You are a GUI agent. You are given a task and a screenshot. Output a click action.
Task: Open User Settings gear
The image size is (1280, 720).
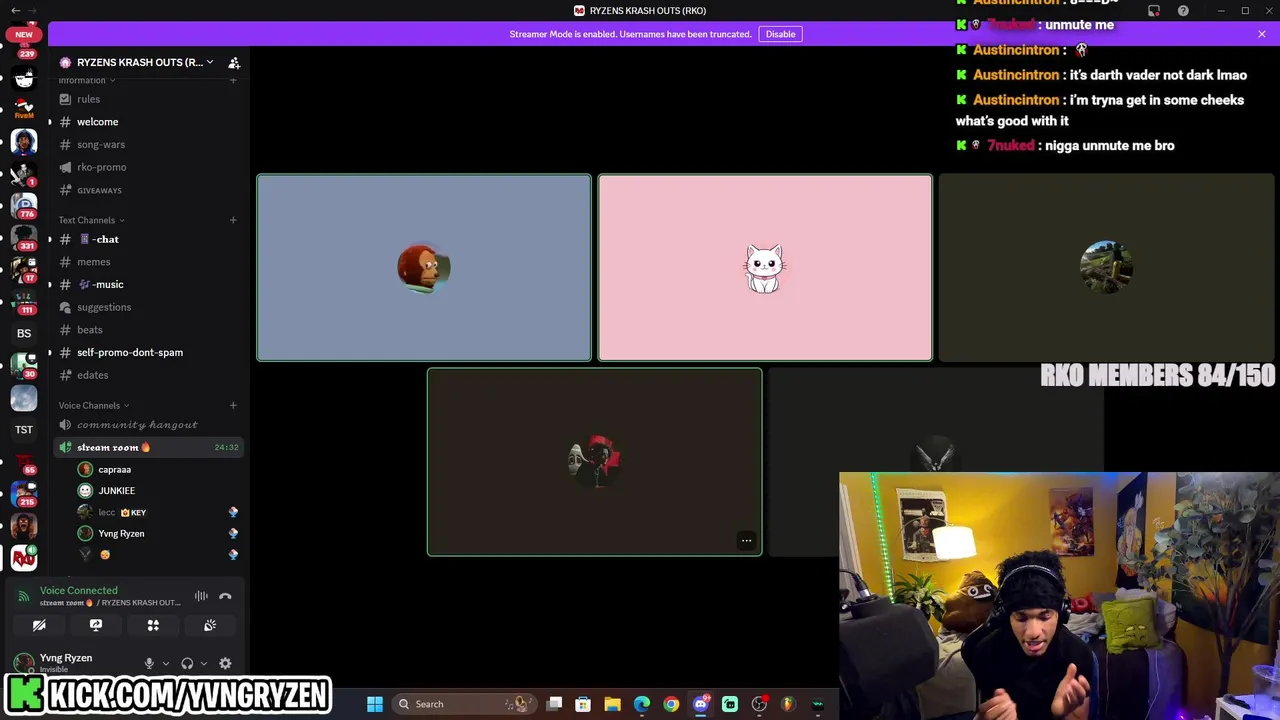pyautogui.click(x=225, y=663)
